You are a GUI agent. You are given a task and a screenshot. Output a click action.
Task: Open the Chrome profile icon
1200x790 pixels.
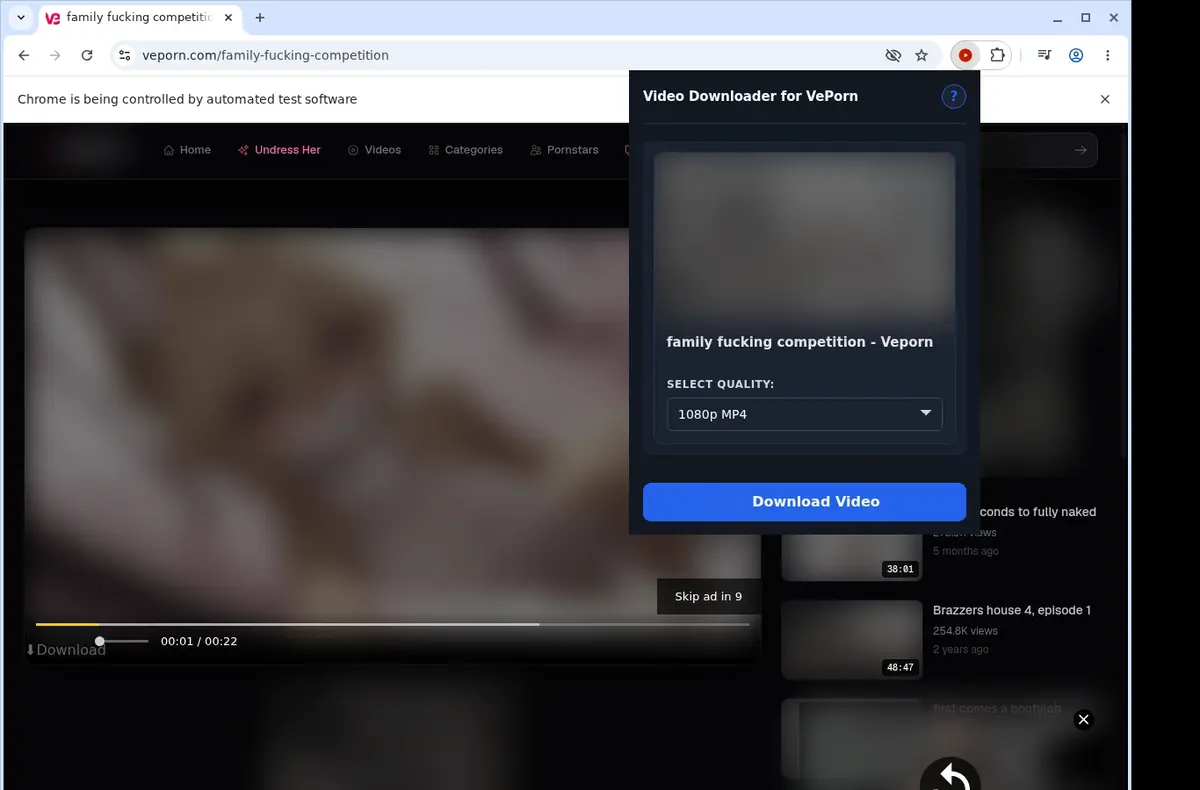click(1076, 56)
